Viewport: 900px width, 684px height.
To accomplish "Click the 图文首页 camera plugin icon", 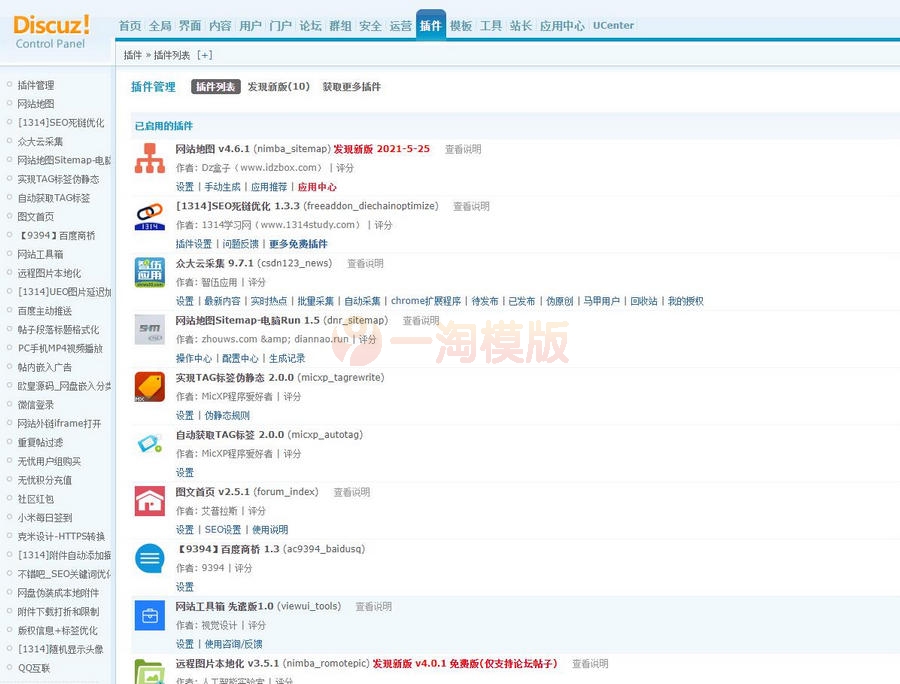I will point(148,502).
